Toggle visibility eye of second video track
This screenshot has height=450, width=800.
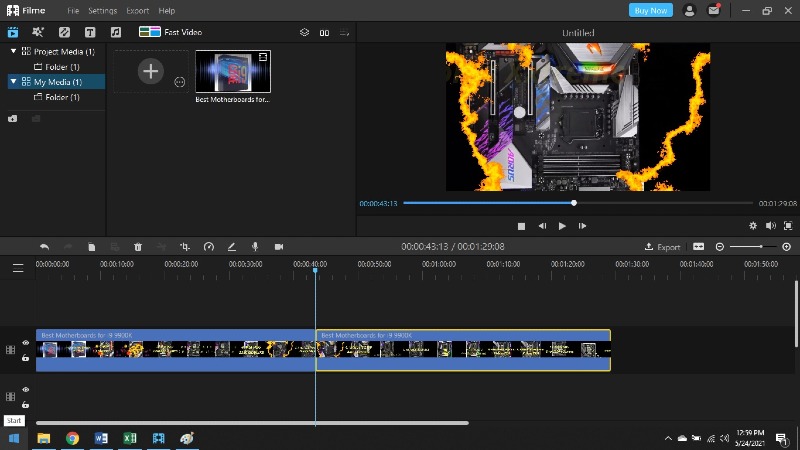point(26,390)
